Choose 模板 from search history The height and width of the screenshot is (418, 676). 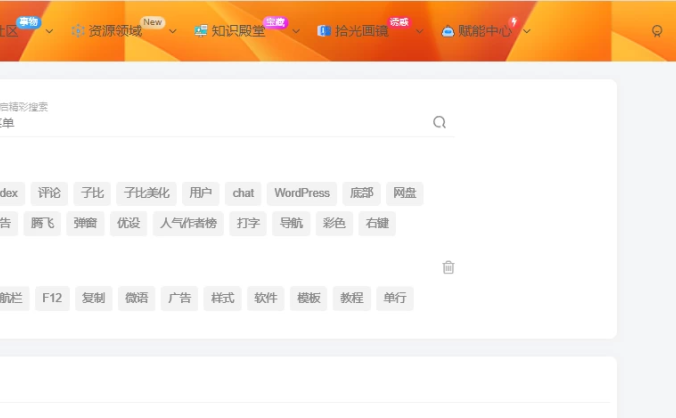(309, 298)
